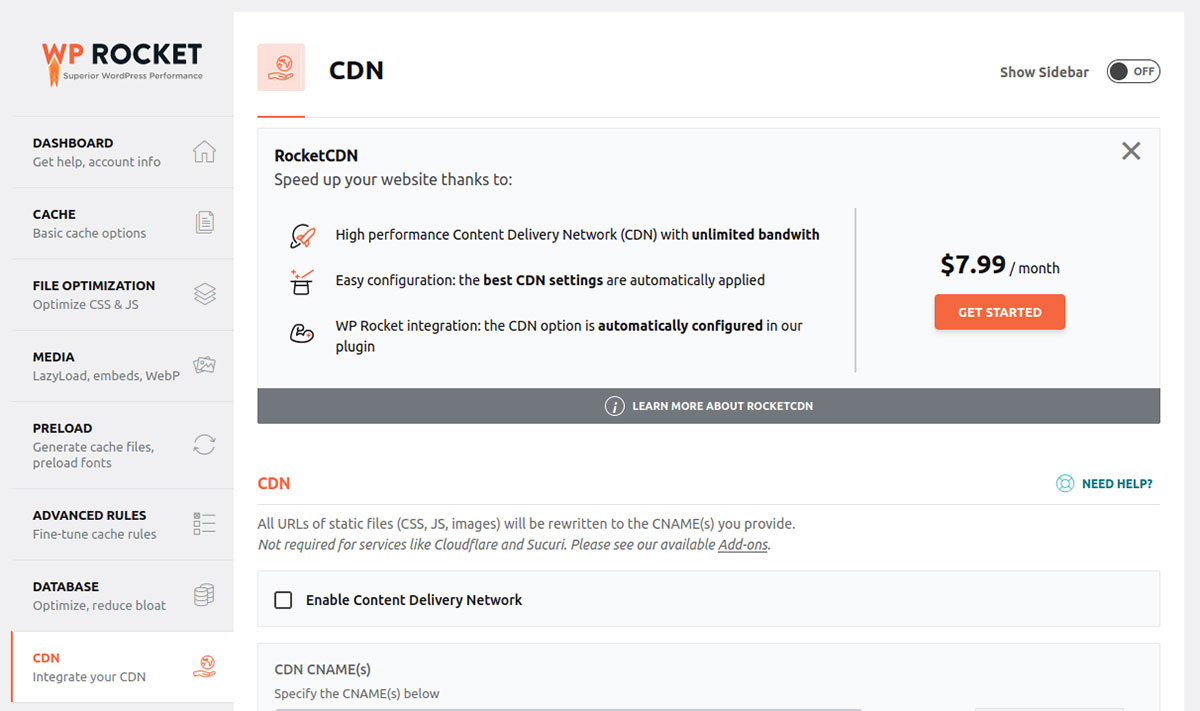Go to the Advanced Rules section
The width and height of the screenshot is (1200, 711).
pyautogui.click(x=90, y=524)
